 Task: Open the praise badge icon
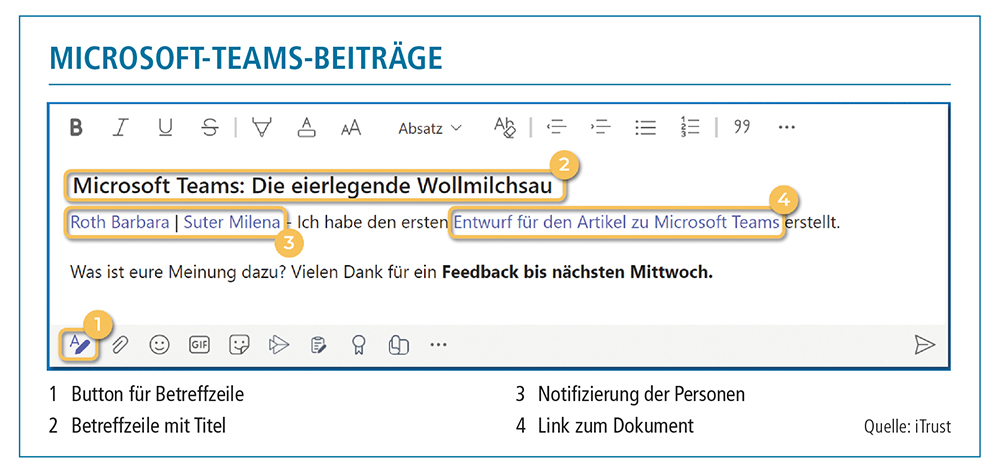(358, 346)
